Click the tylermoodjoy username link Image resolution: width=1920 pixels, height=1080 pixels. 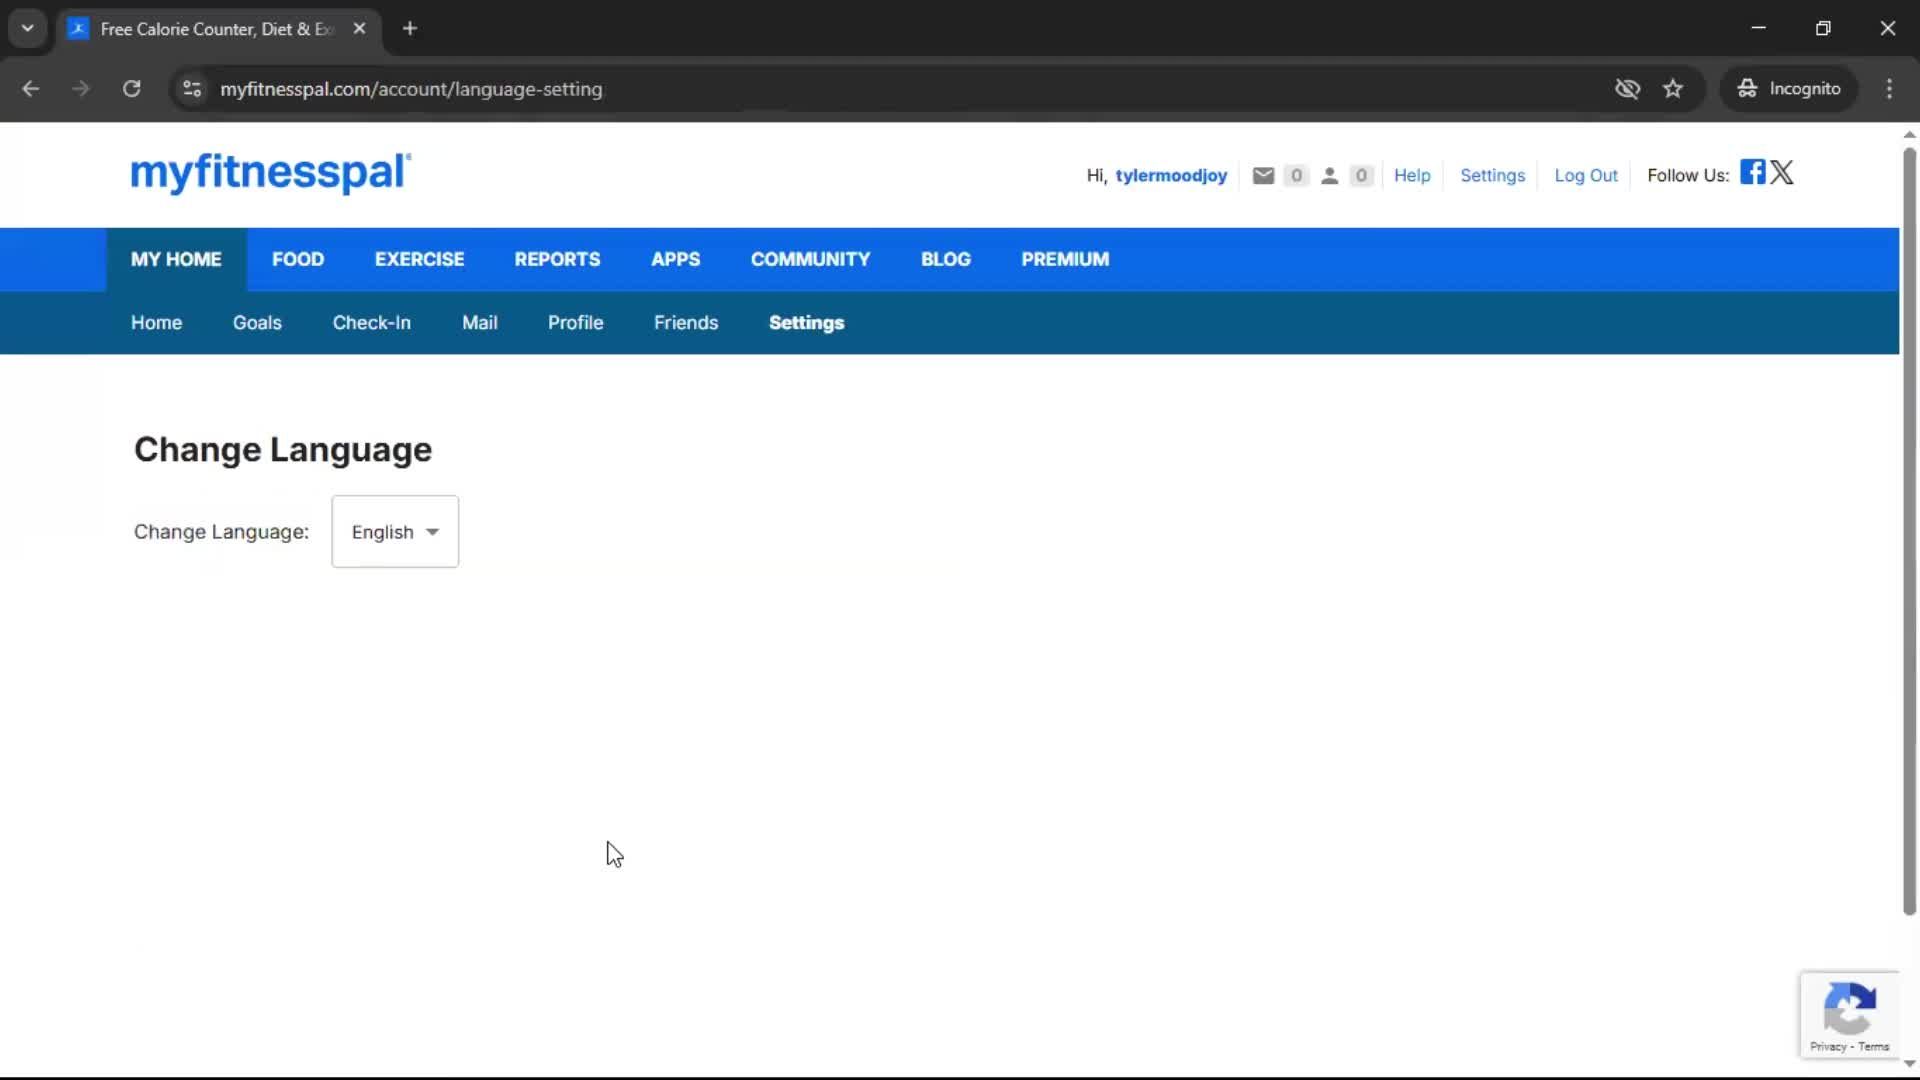click(1171, 176)
